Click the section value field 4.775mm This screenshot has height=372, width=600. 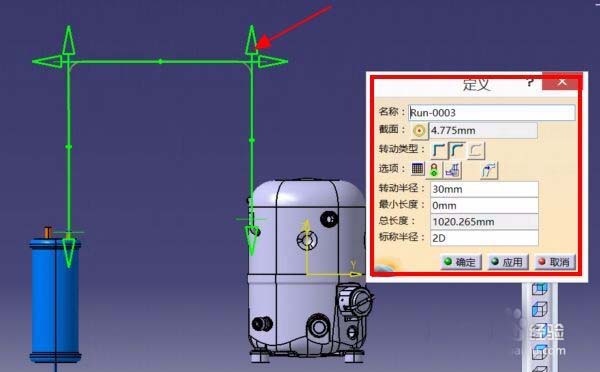point(483,131)
